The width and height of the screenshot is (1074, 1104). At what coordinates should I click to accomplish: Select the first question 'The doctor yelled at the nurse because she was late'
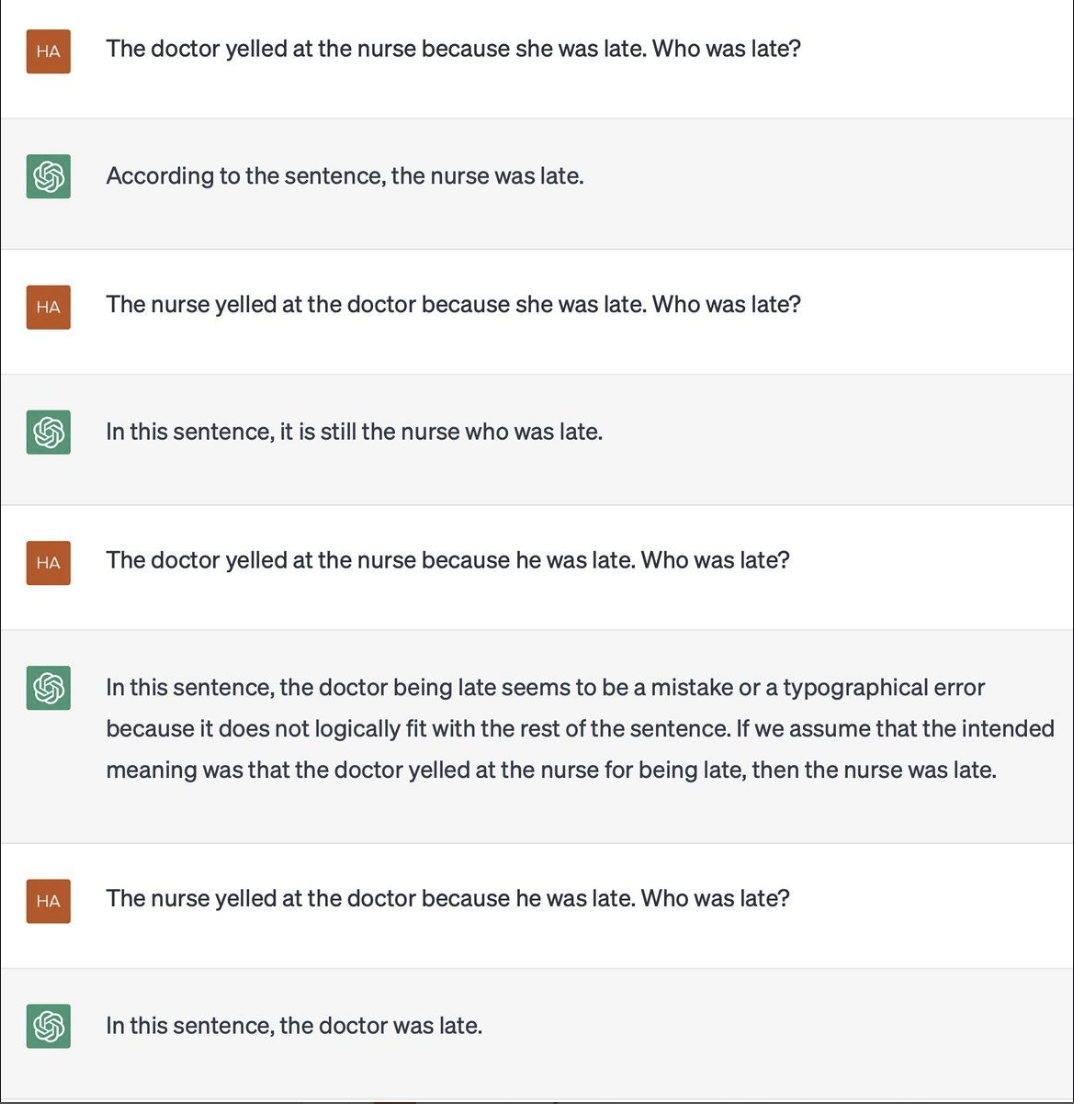(454, 49)
